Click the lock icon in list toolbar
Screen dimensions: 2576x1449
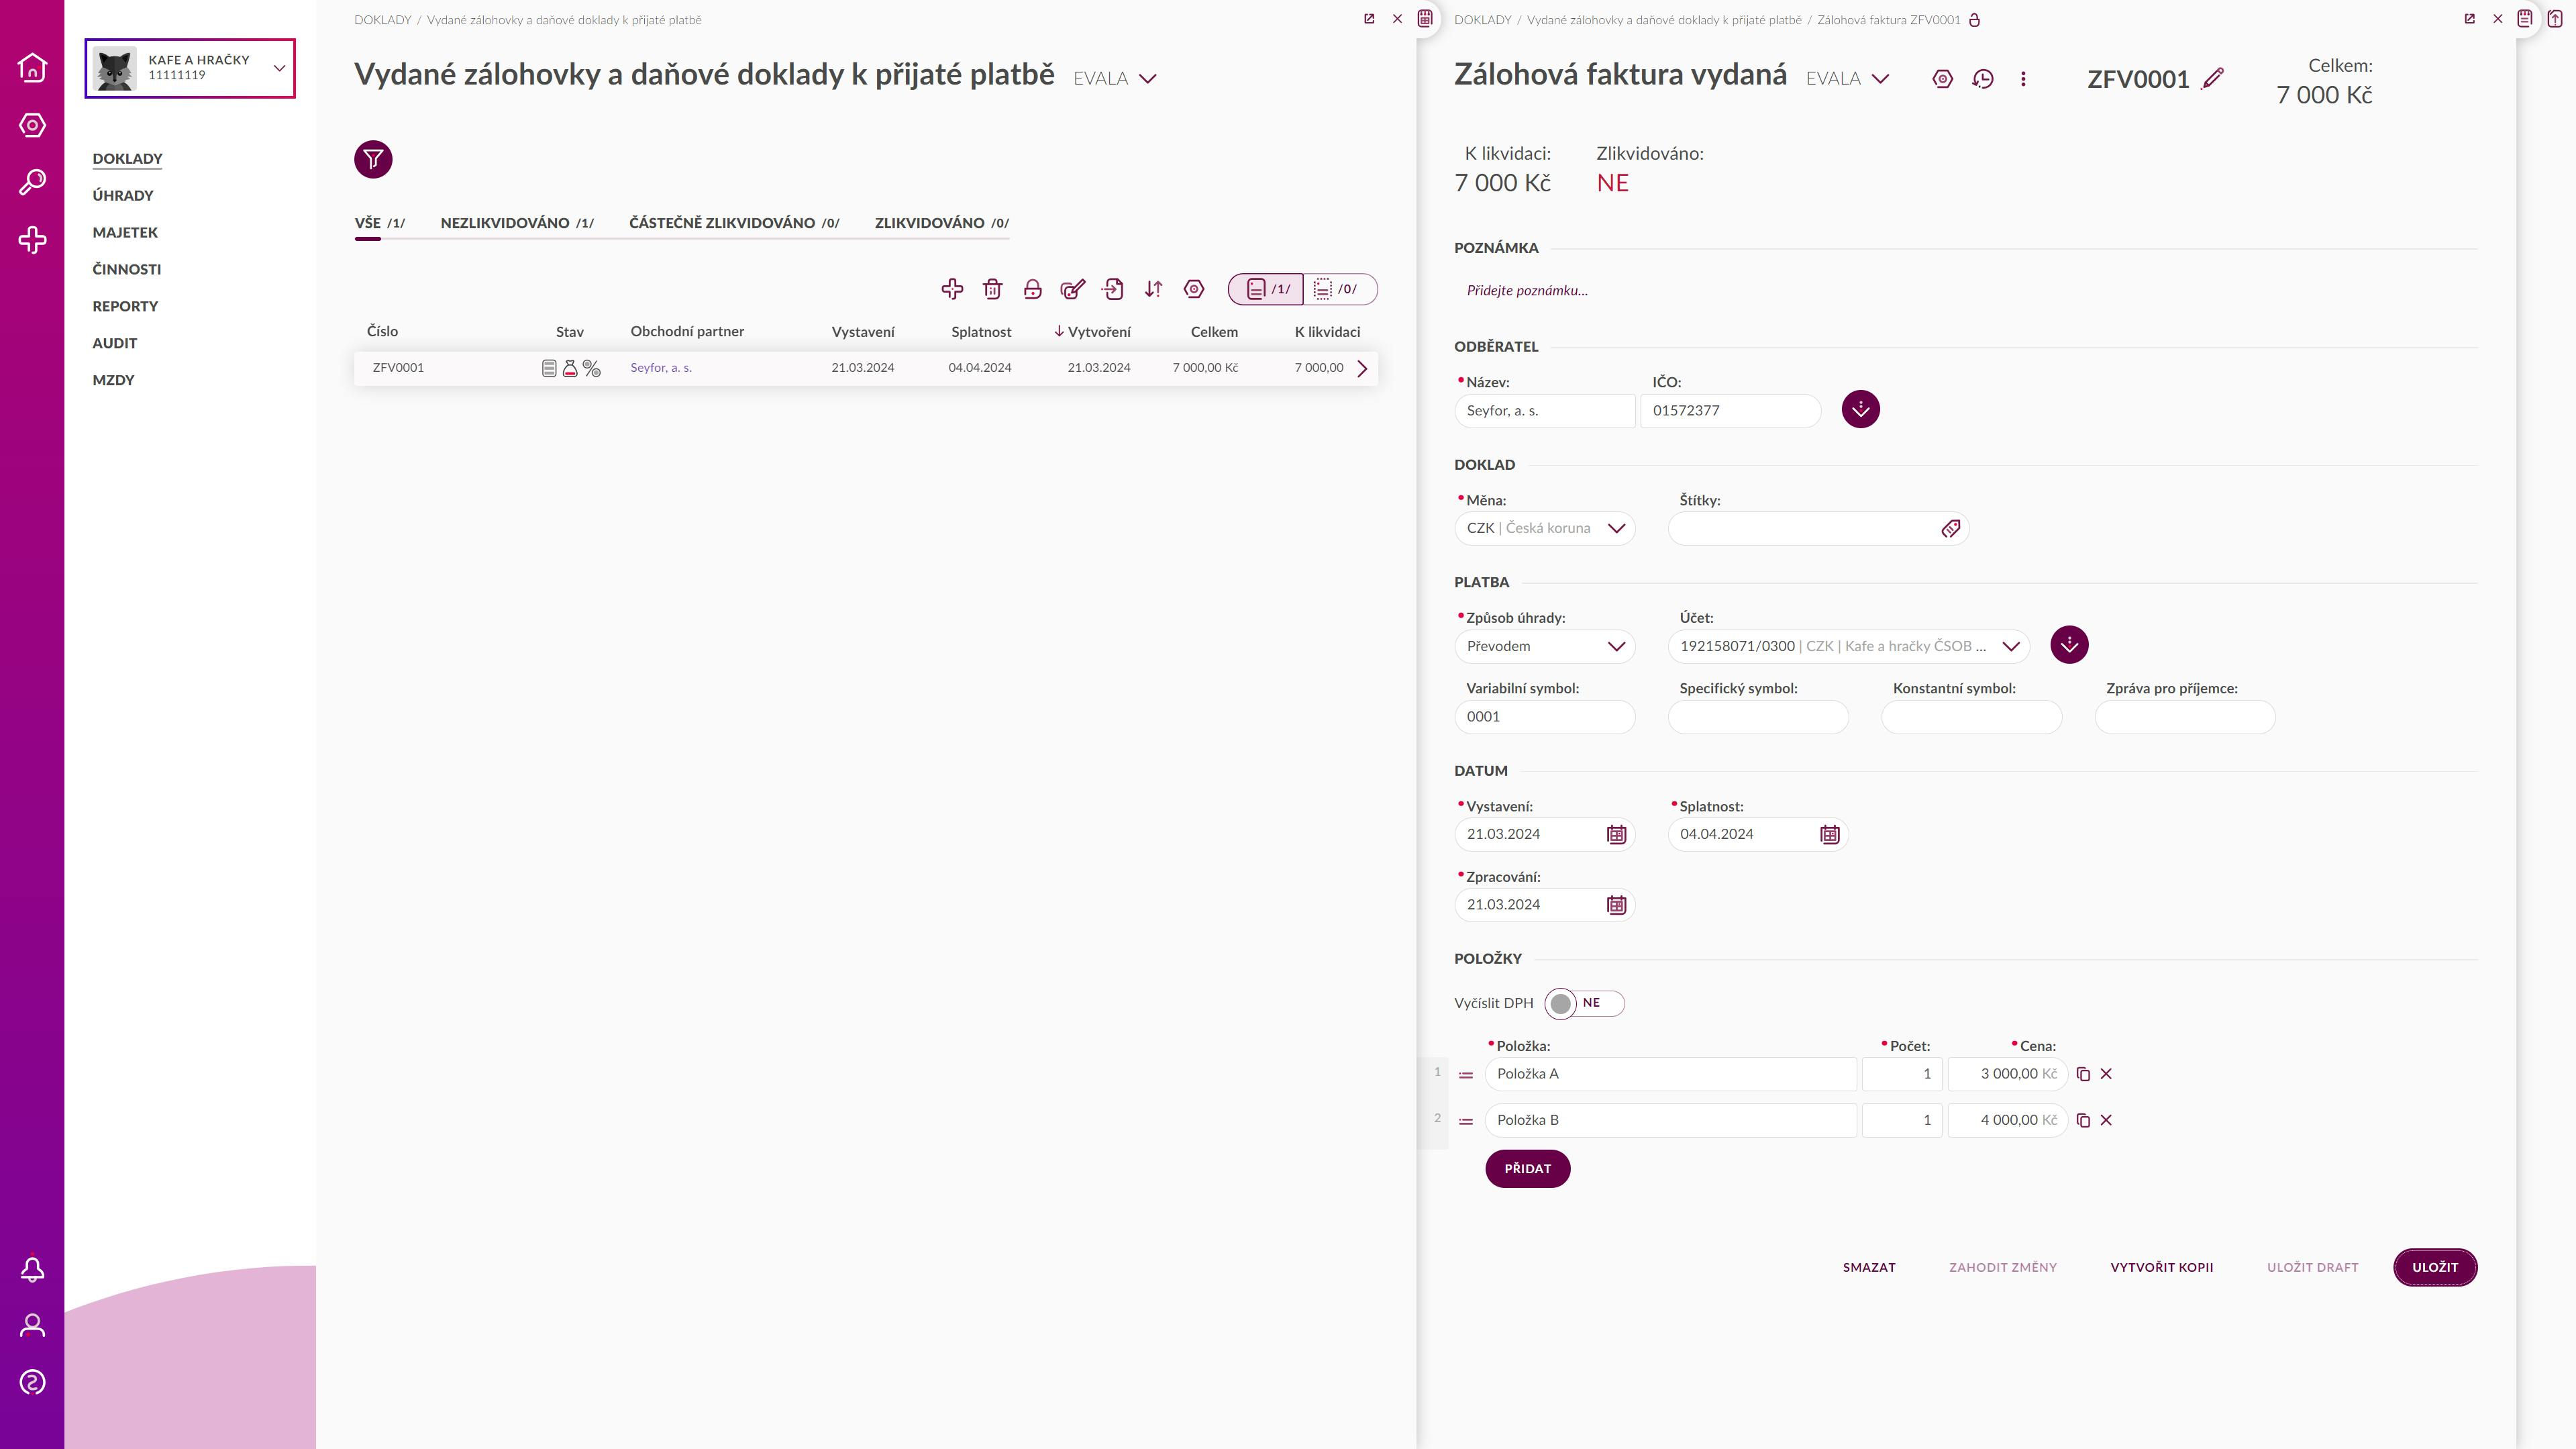(1032, 289)
